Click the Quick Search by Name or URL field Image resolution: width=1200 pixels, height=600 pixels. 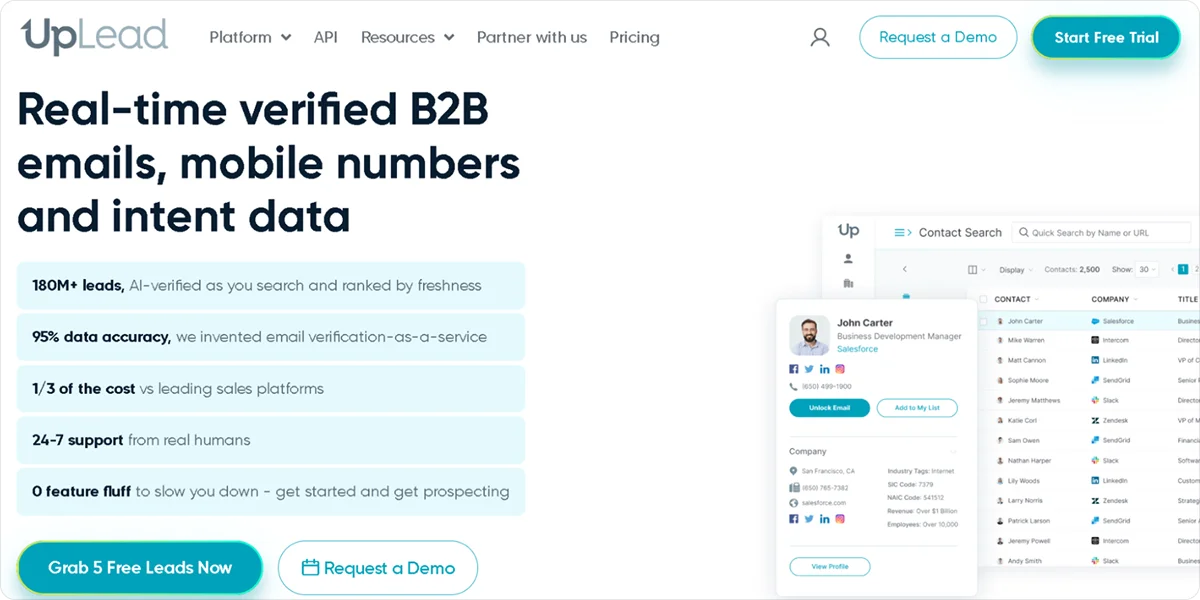[x=1103, y=232]
